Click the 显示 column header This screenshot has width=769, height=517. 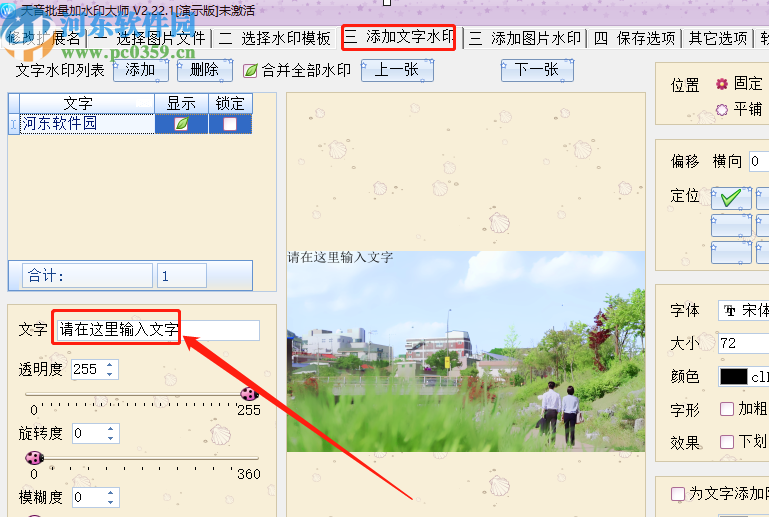coord(181,103)
